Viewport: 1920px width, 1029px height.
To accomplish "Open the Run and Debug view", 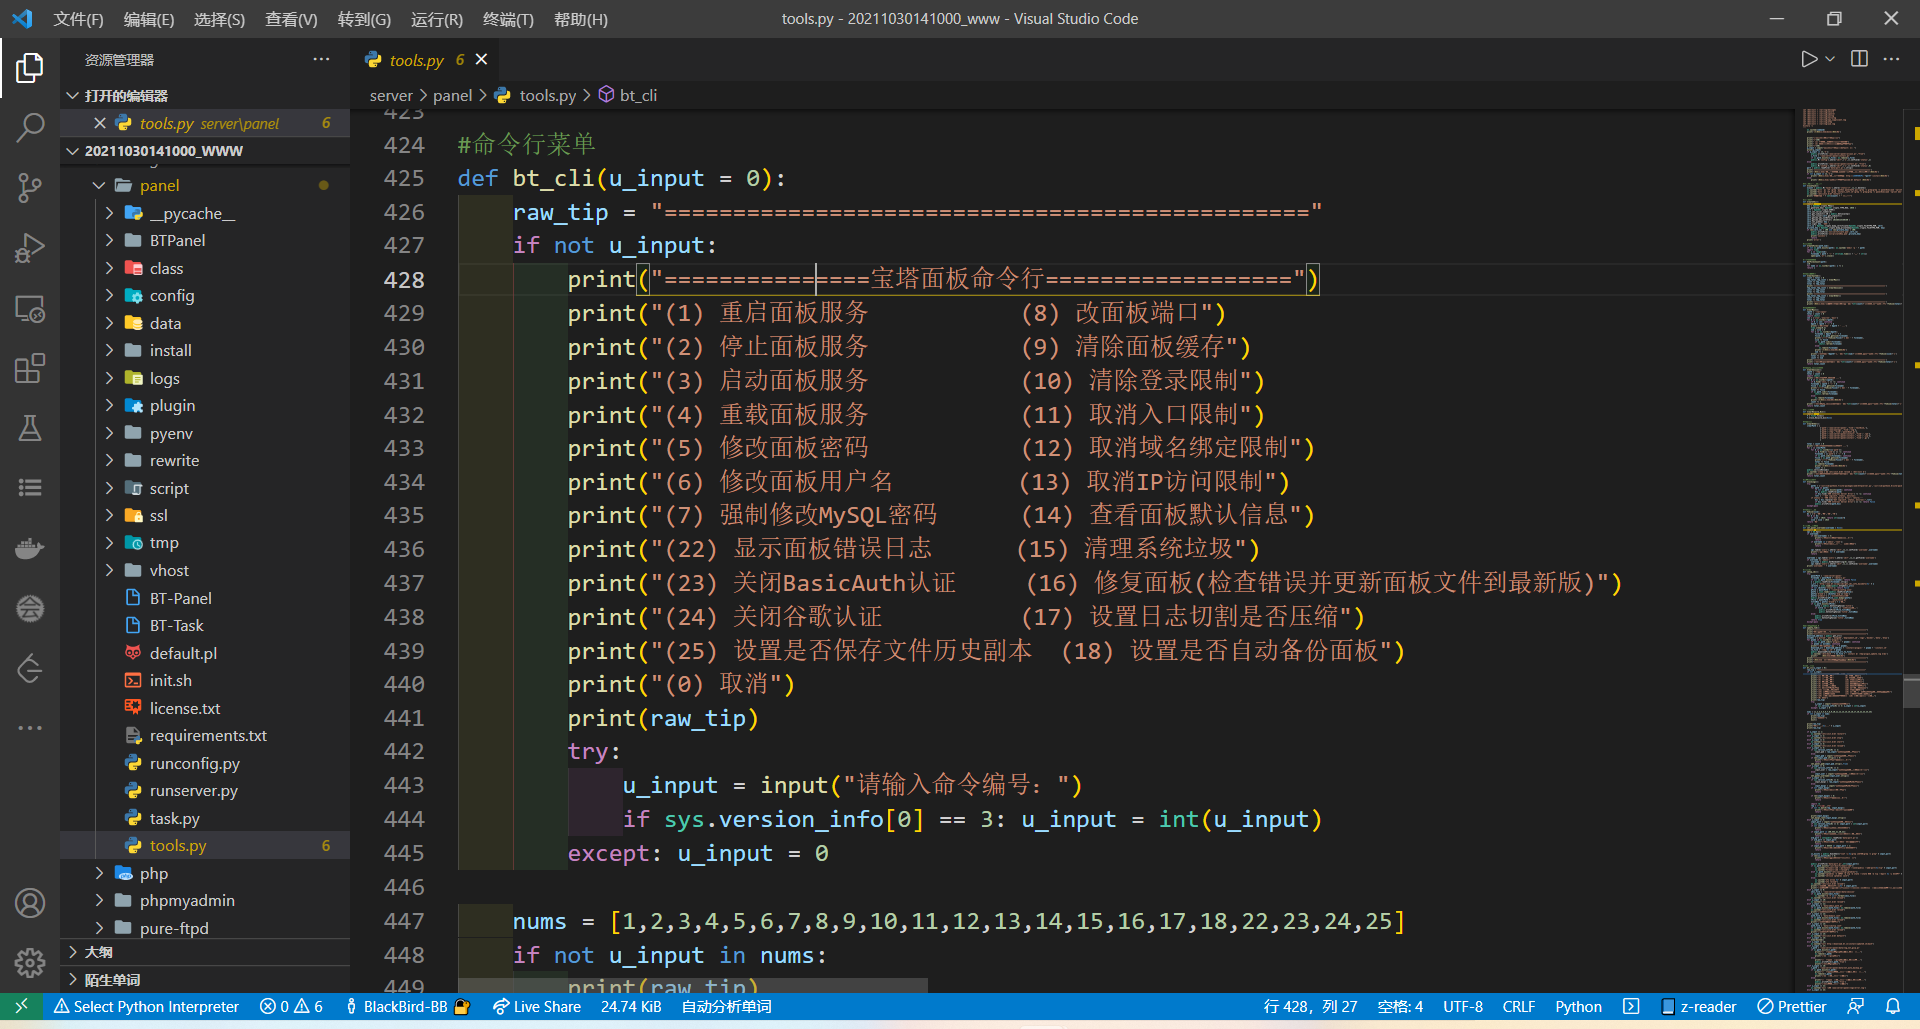I will click(x=30, y=248).
